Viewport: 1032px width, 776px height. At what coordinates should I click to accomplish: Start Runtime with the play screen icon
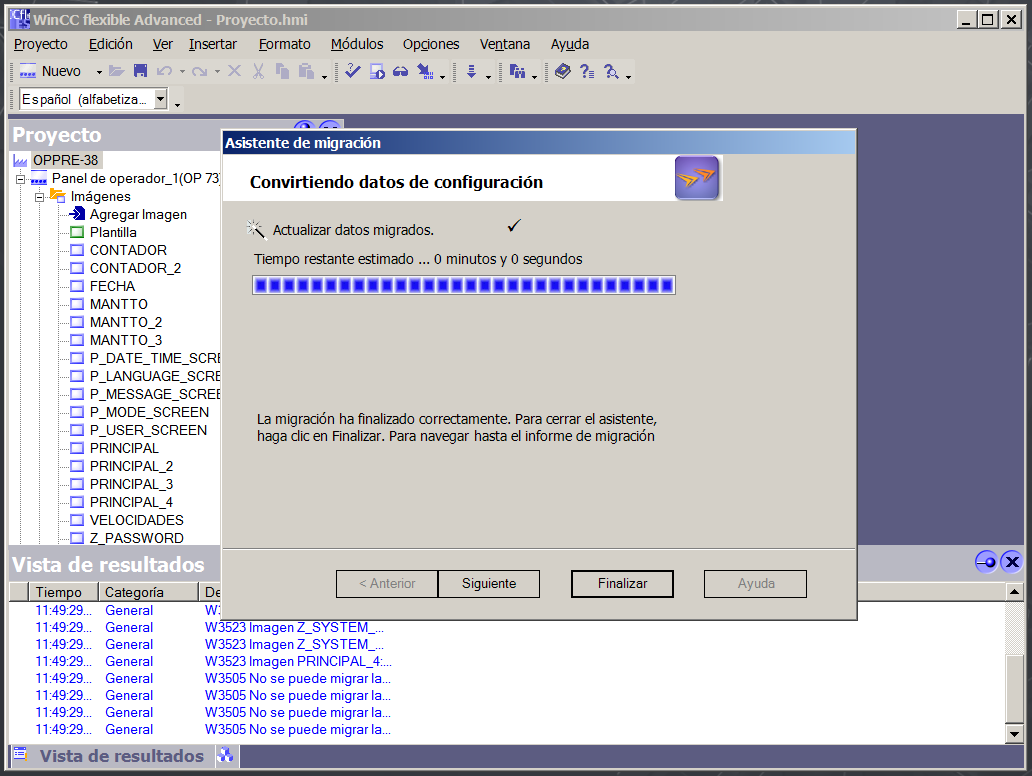(377, 71)
